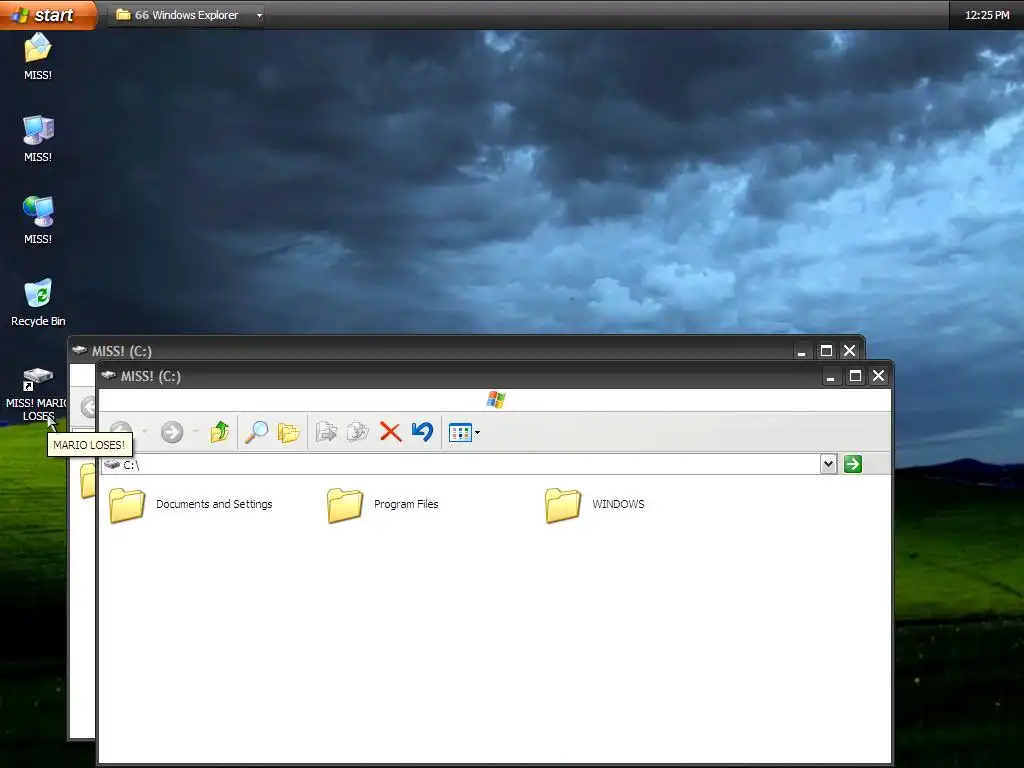Viewport: 1024px width, 768px height.
Task: Expand the address bar dropdown
Action: [x=828, y=464]
